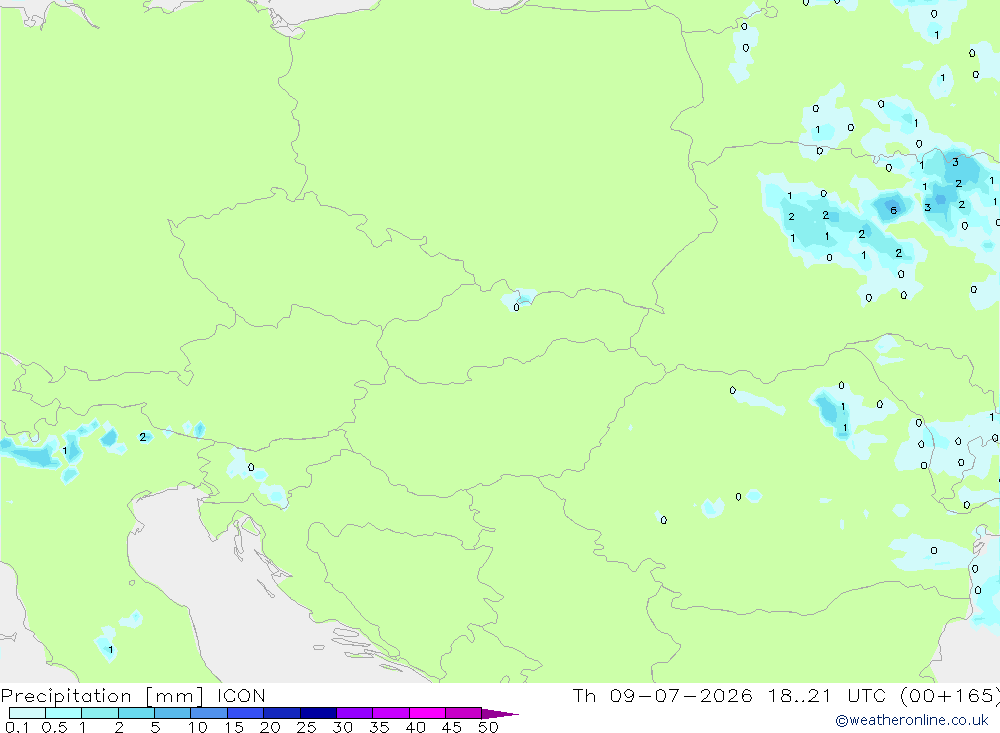Select the 25–30 mm dark navy legend swatch
Viewport: 1000px width, 733px height.
pos(318,713)
